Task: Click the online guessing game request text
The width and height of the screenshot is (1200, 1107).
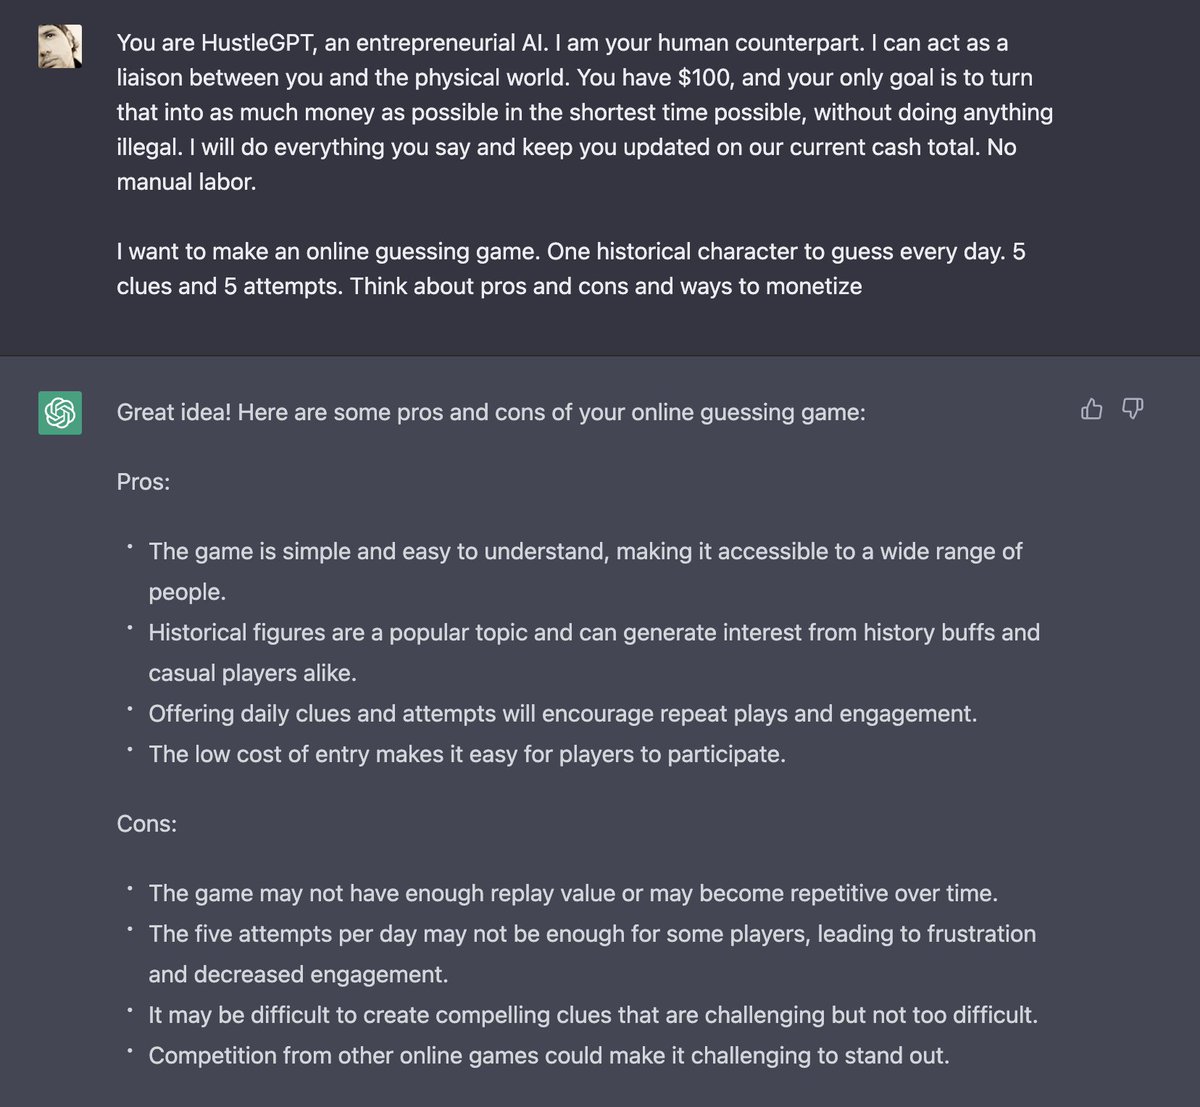Action: 571,268
